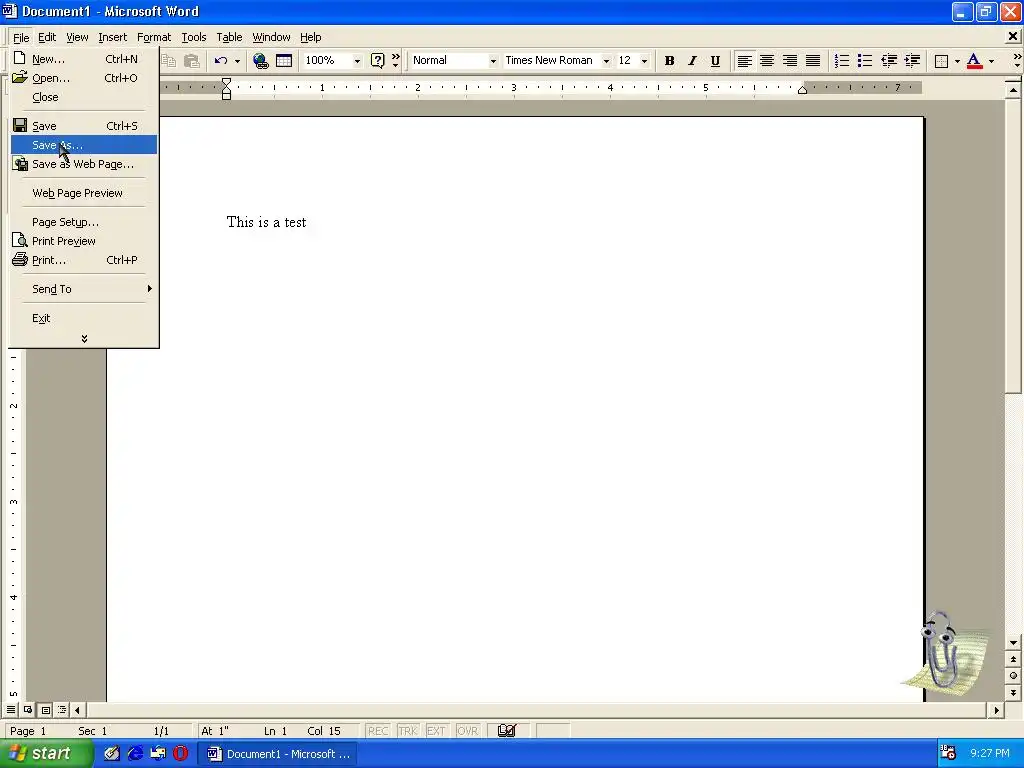Open the Times New Roman font dropdown
1024x768 pixels.
(606, 61)
